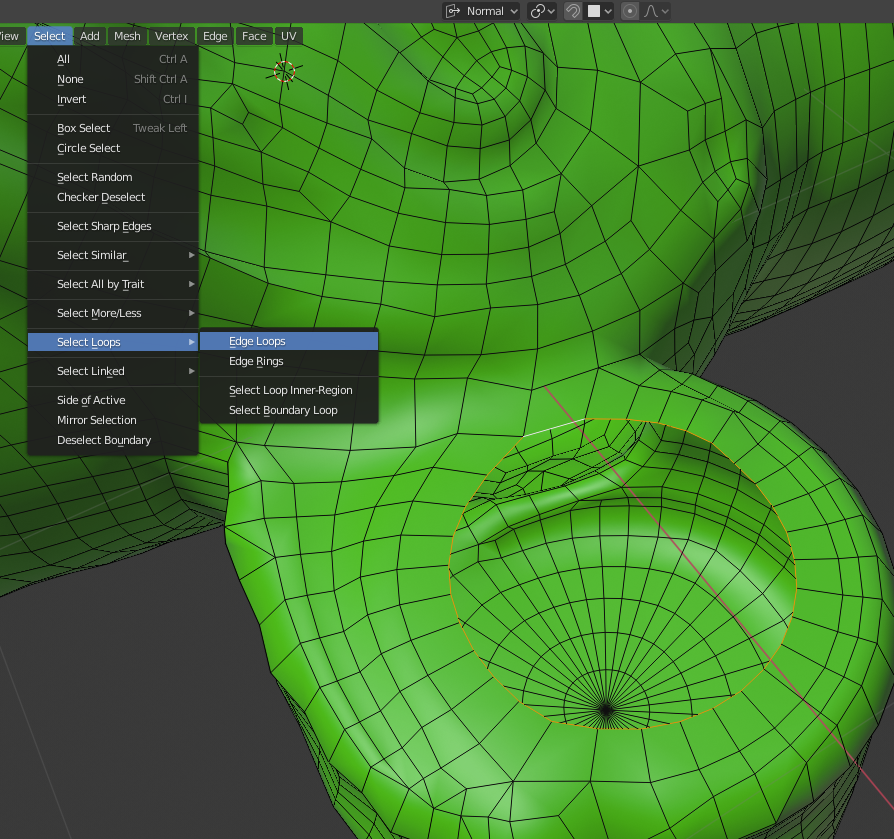This screenshot has height=839, width=894.
Task: Choose All from the Select menu
Action: (113, 59)
